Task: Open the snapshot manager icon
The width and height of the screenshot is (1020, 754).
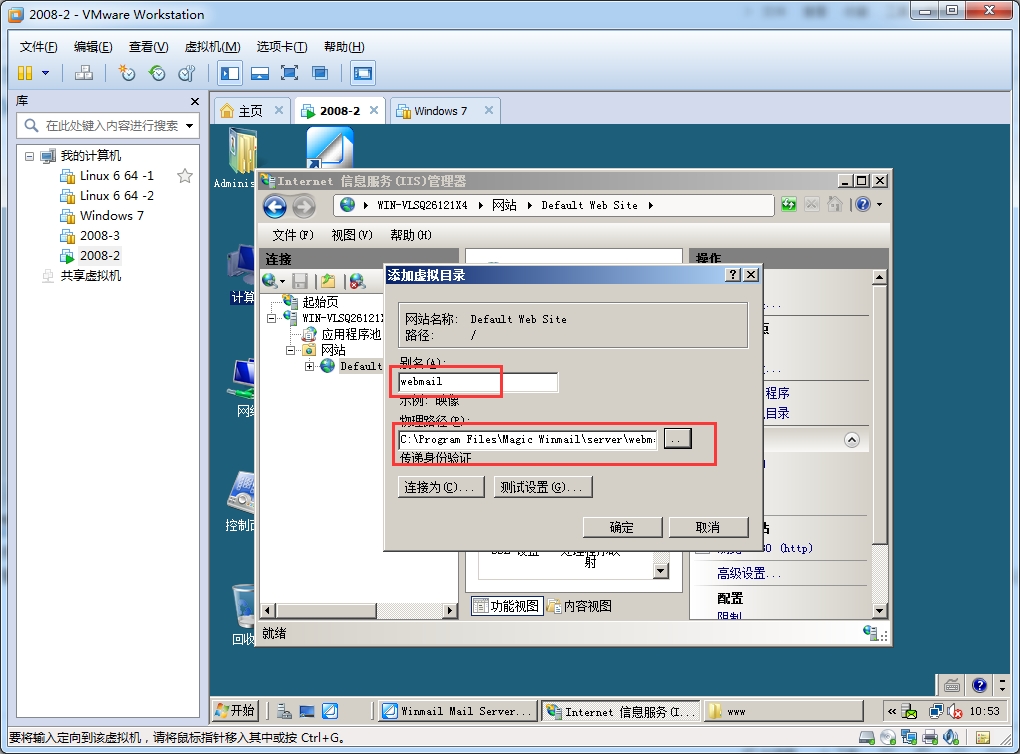Action: (187, 73)
